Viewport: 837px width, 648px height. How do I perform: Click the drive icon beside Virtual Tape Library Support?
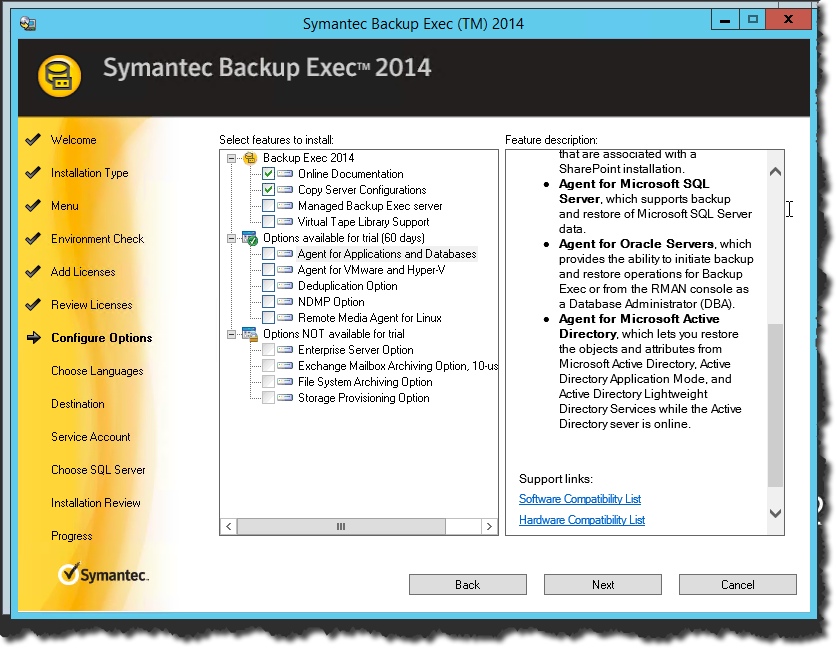click(x=285, y=222)
